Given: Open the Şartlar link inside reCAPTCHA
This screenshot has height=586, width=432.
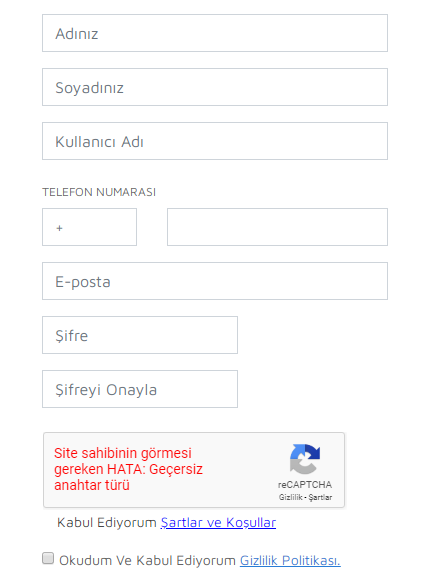Looking at the screenshot, I should click(x=320, y=497).
